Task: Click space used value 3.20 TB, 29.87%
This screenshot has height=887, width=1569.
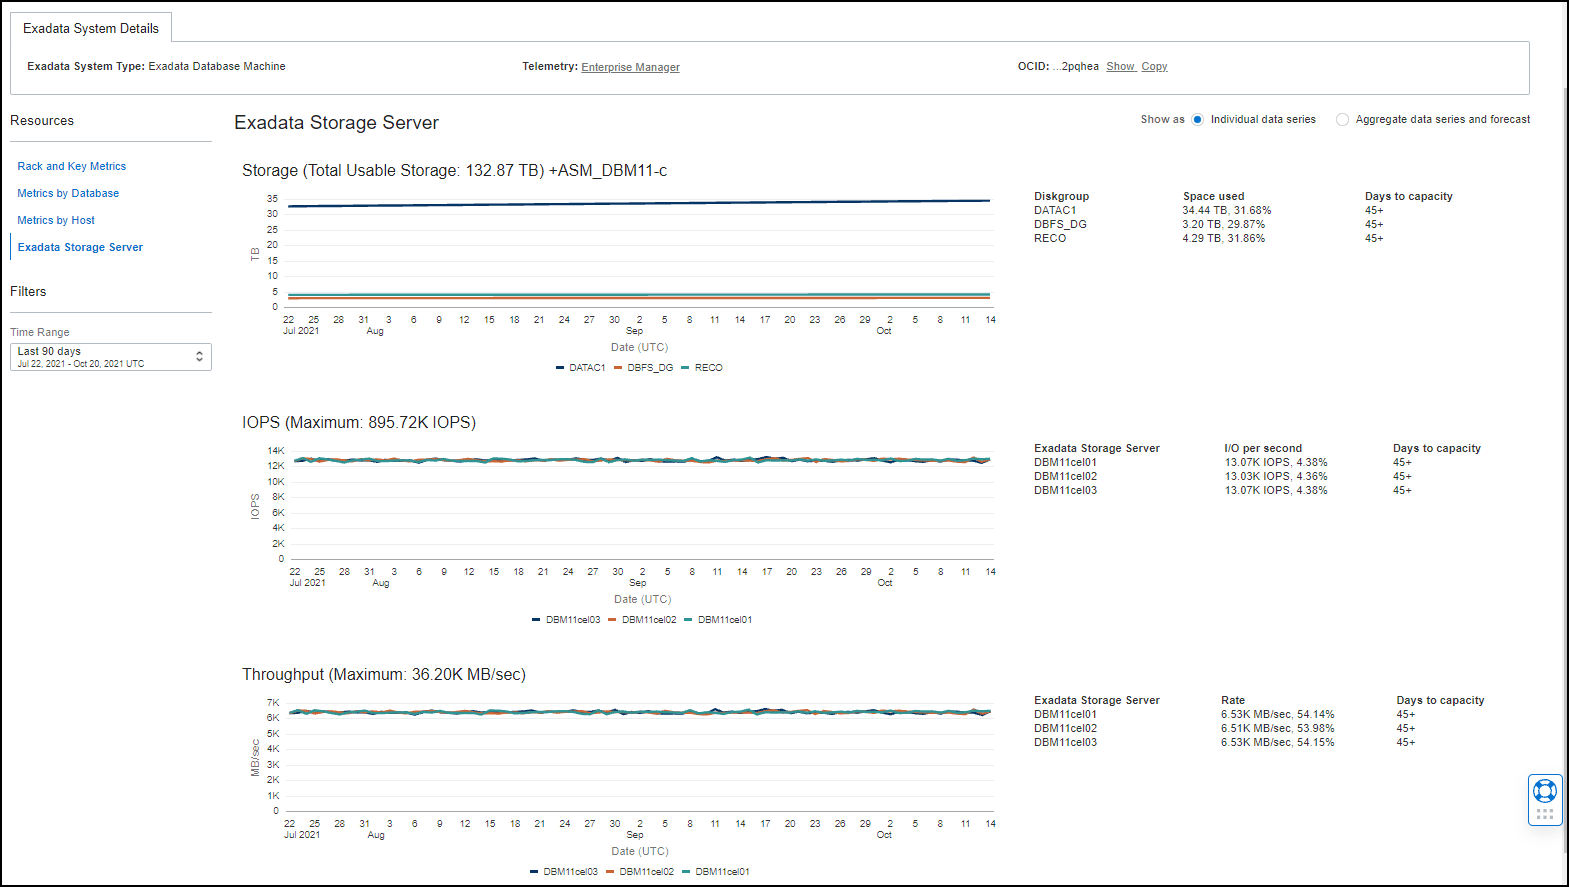Action: pyautogui.click(x=1224, y=224)
